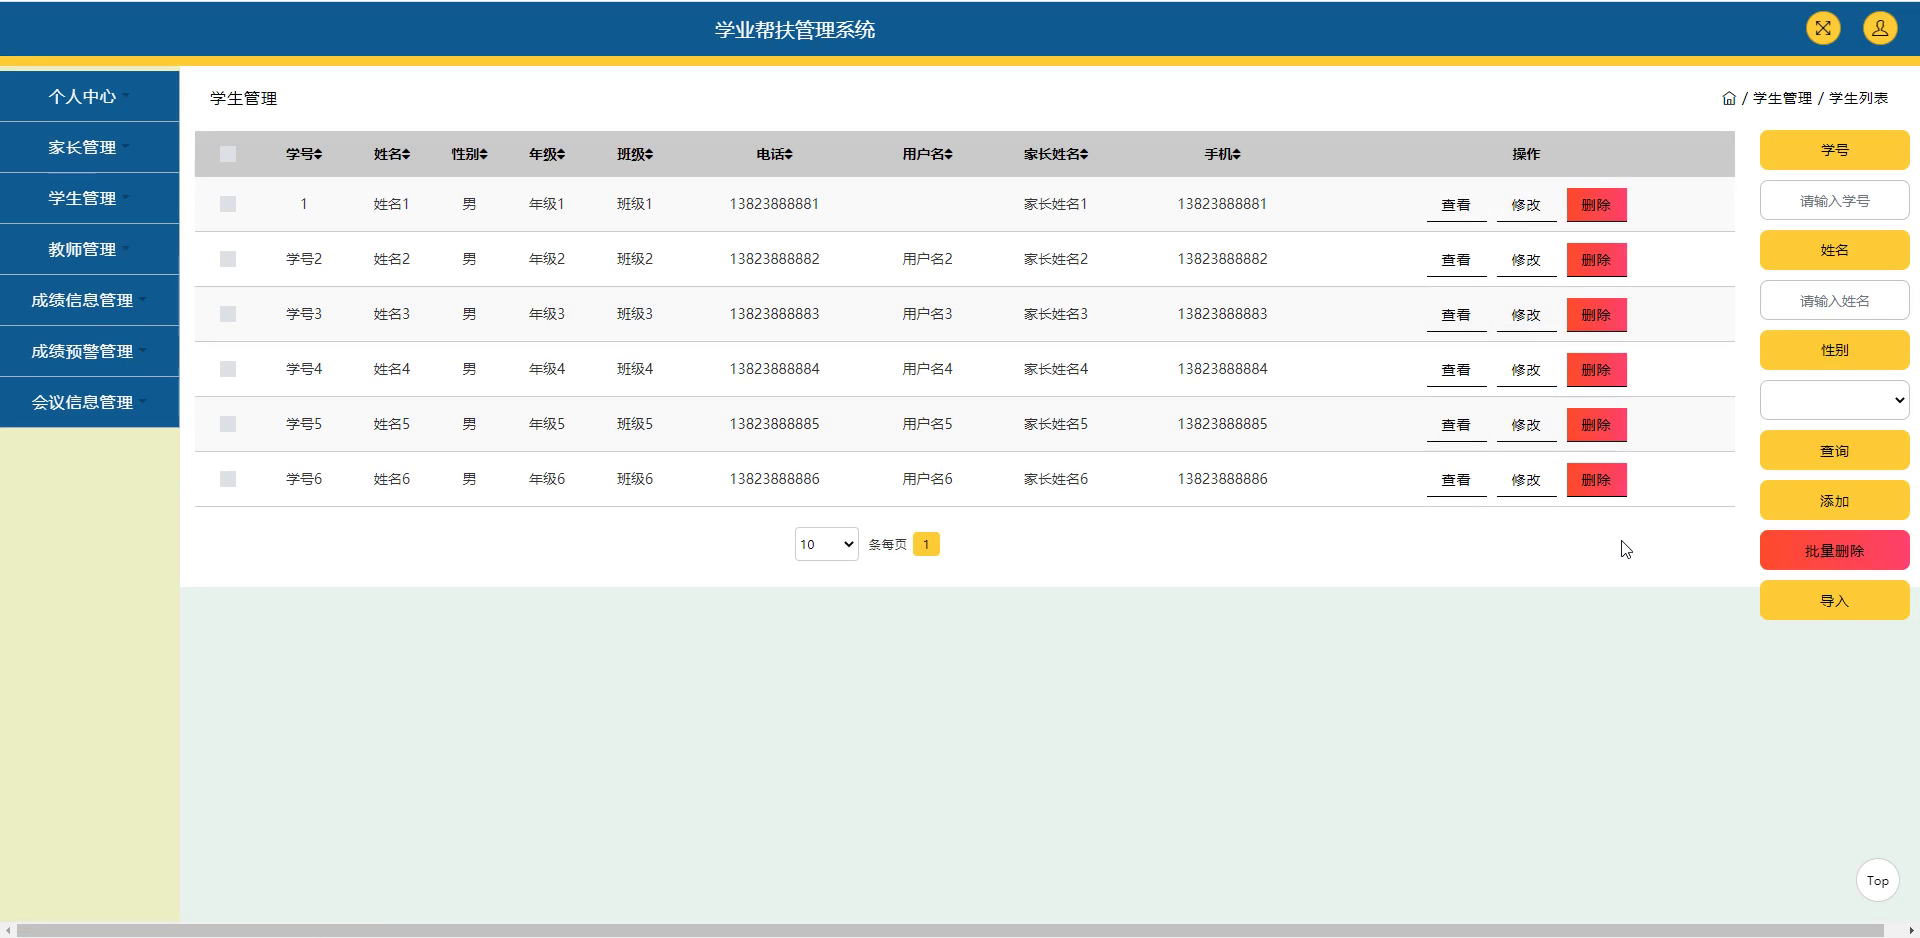
Task: Check the row checkbox for 学号2
Action: (228, 259)
